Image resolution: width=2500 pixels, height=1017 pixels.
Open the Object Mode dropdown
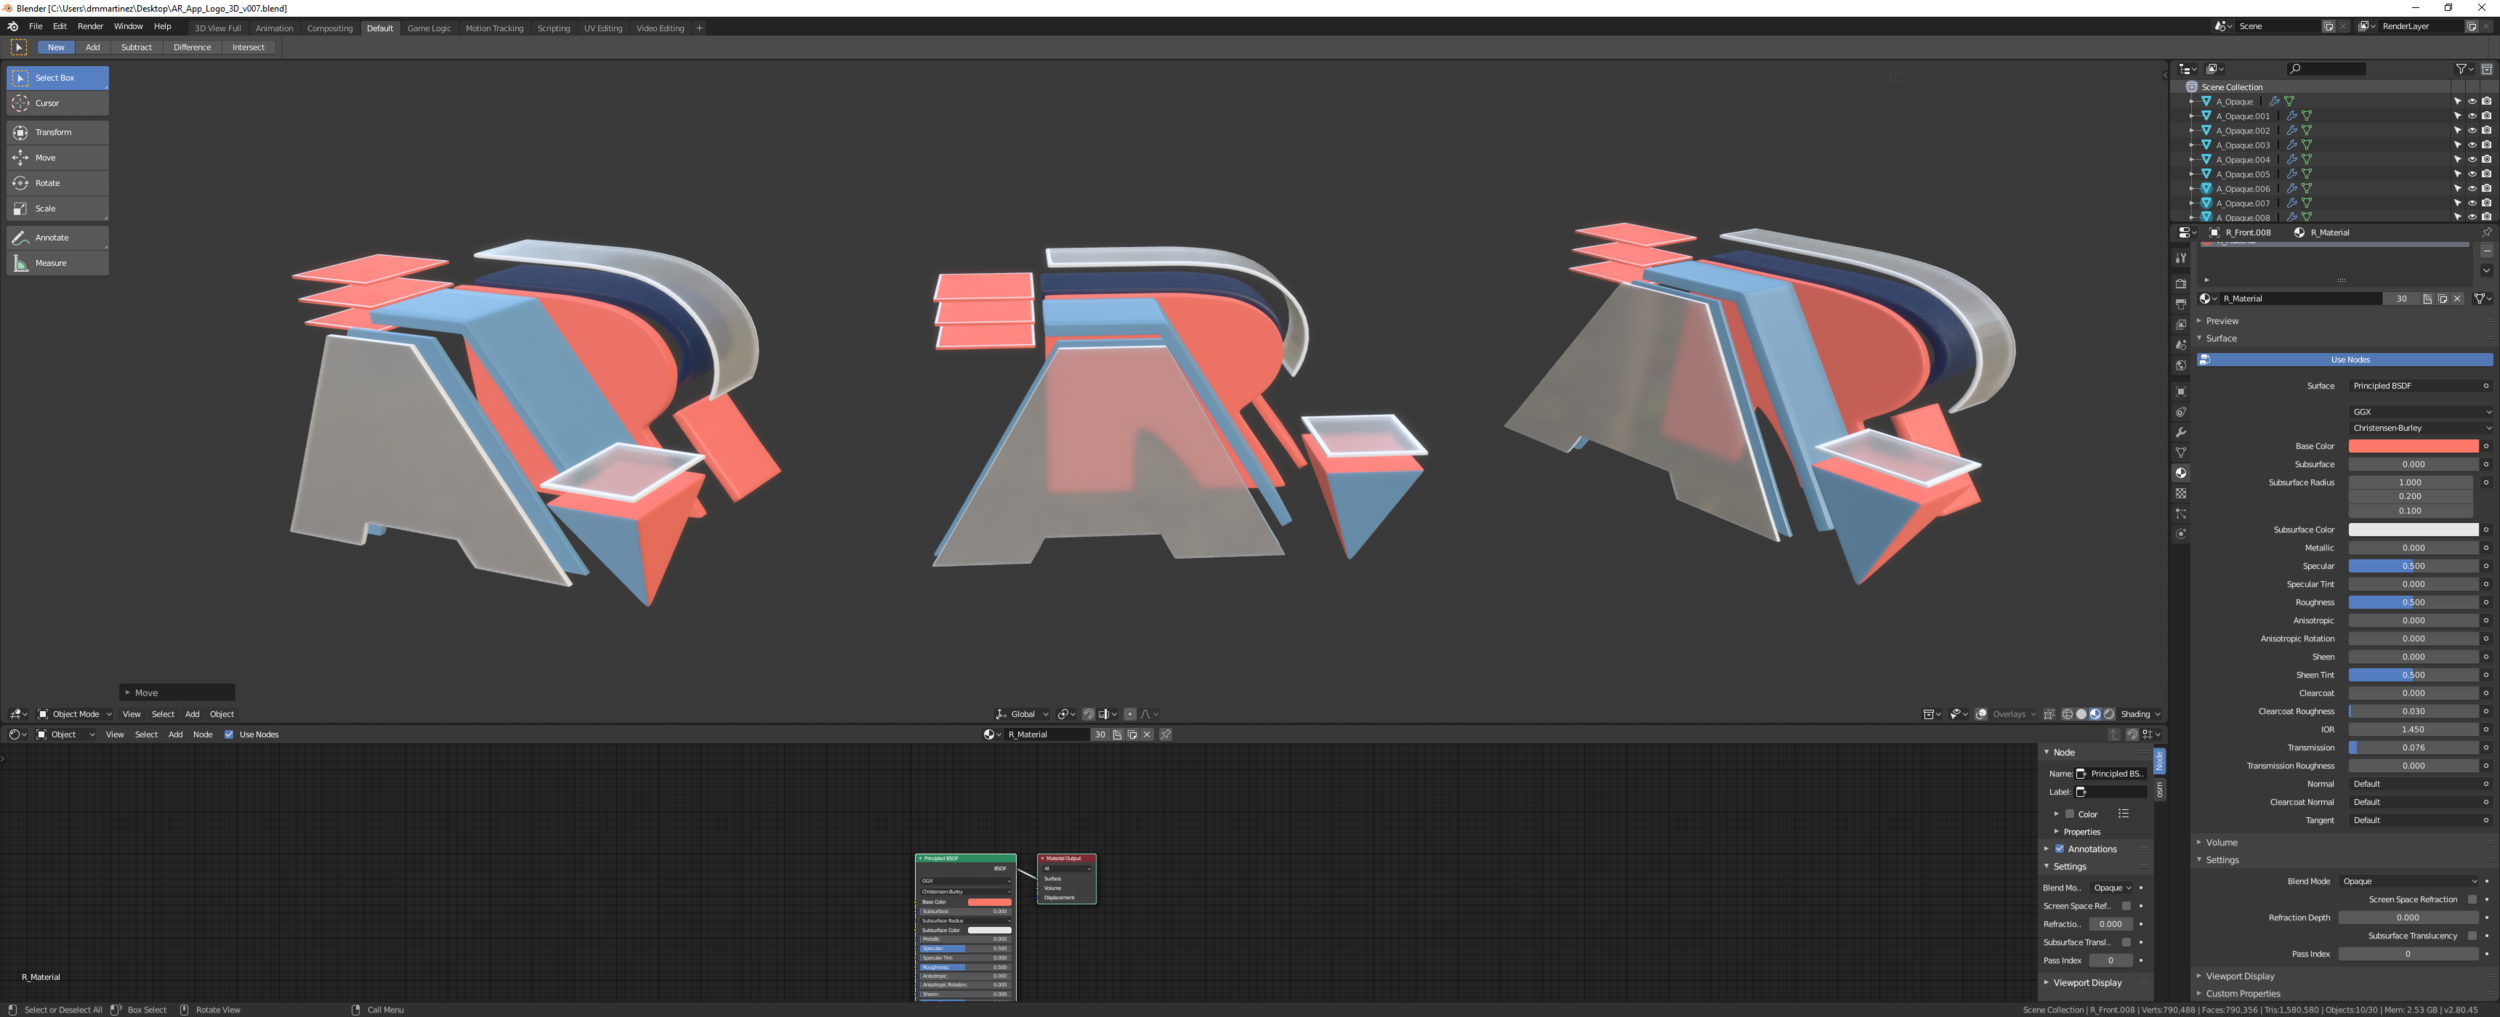75,713
